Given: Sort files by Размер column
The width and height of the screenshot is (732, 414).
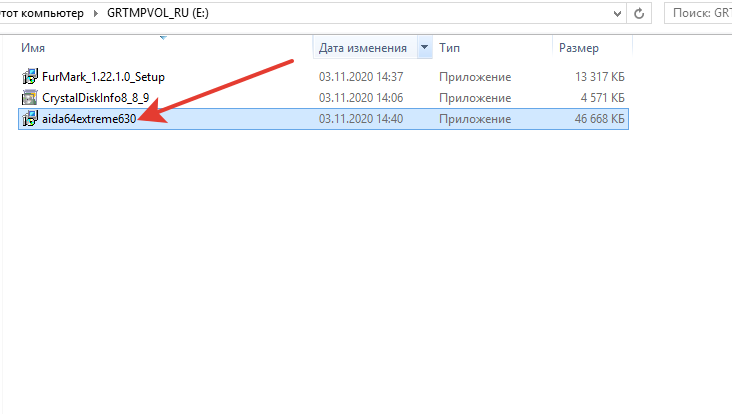Looking at the screenshot, I should click(x=578, y=48).
